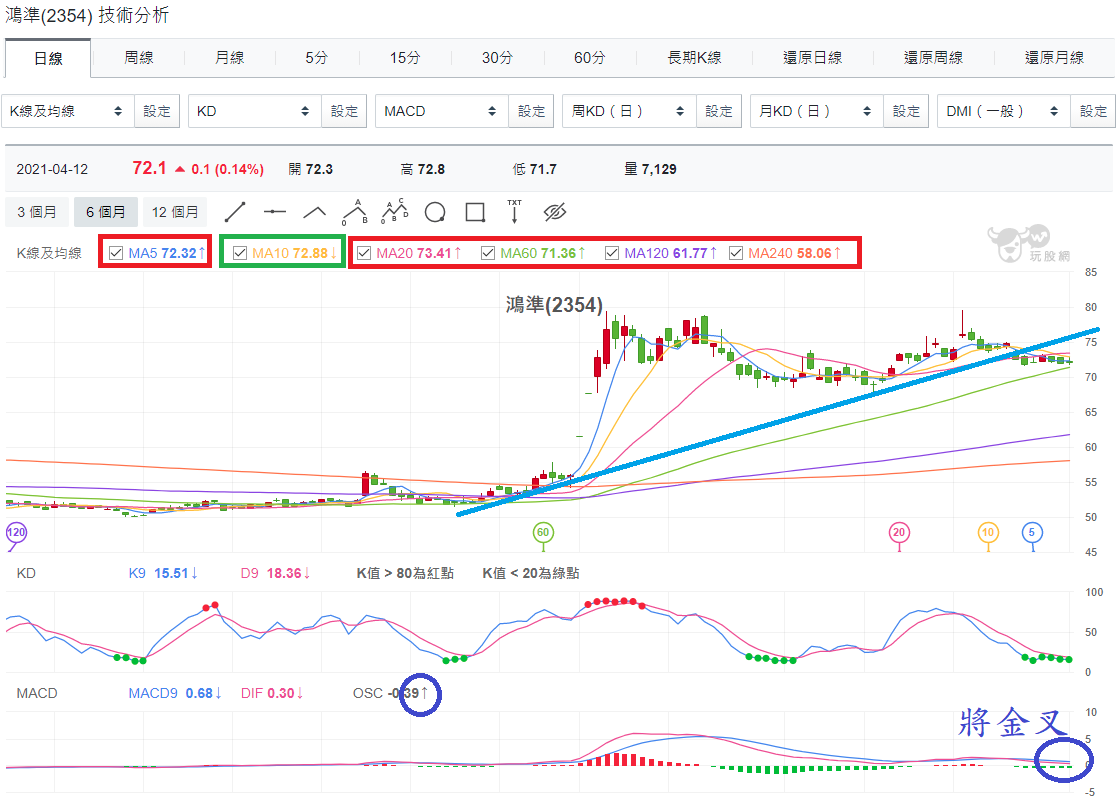Select the 12 個月 time range
The image size is (1119, 798).
pyautogui.click(x=175, y=212)
